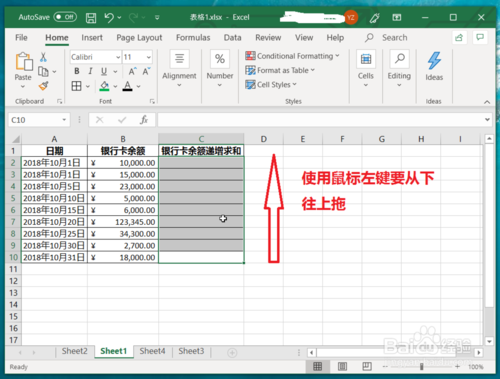Open Clipboard dialog launcher

(x=59, y=101)
